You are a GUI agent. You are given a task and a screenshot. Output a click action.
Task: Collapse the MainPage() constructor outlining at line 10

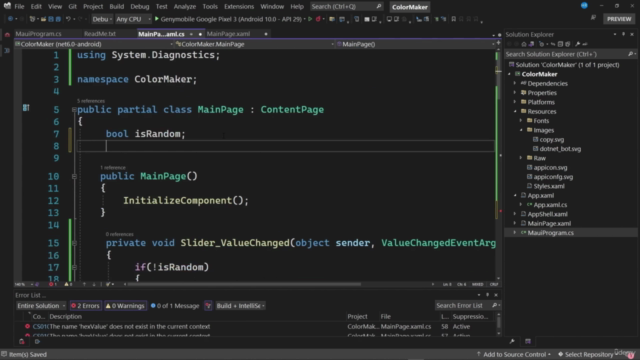tap(74, 176)
